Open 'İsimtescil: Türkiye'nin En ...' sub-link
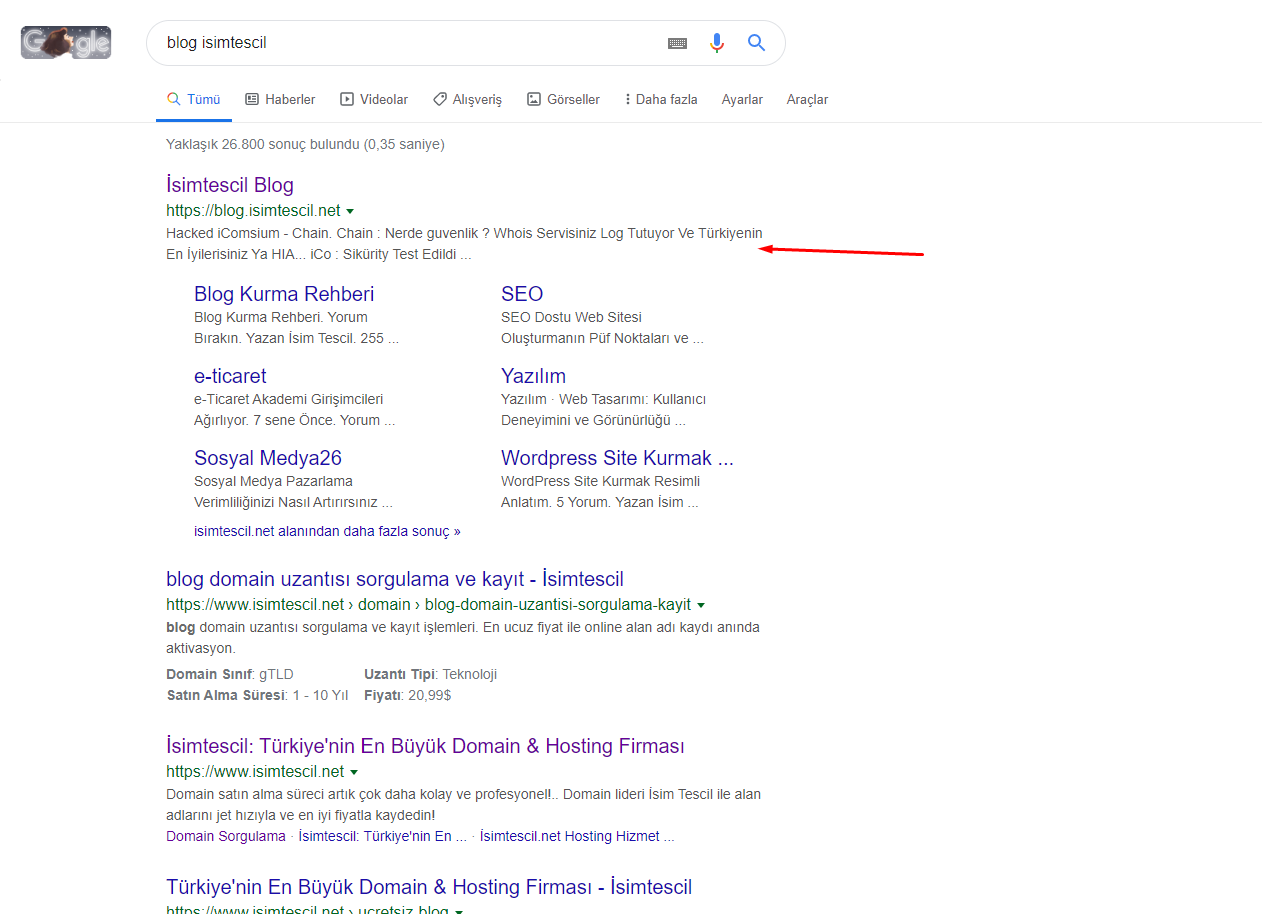This screenshot has height=914, width=1262. click(383, 836)
